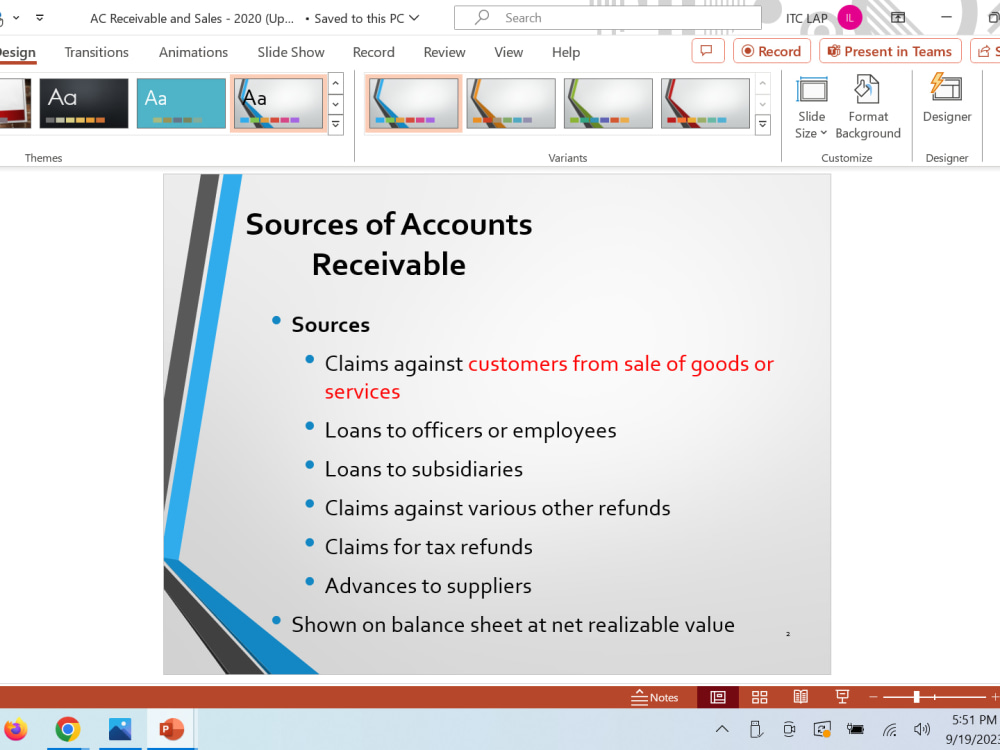Select the dark black theme thumbnail
1000x750 pixels.
coord(84,103)
